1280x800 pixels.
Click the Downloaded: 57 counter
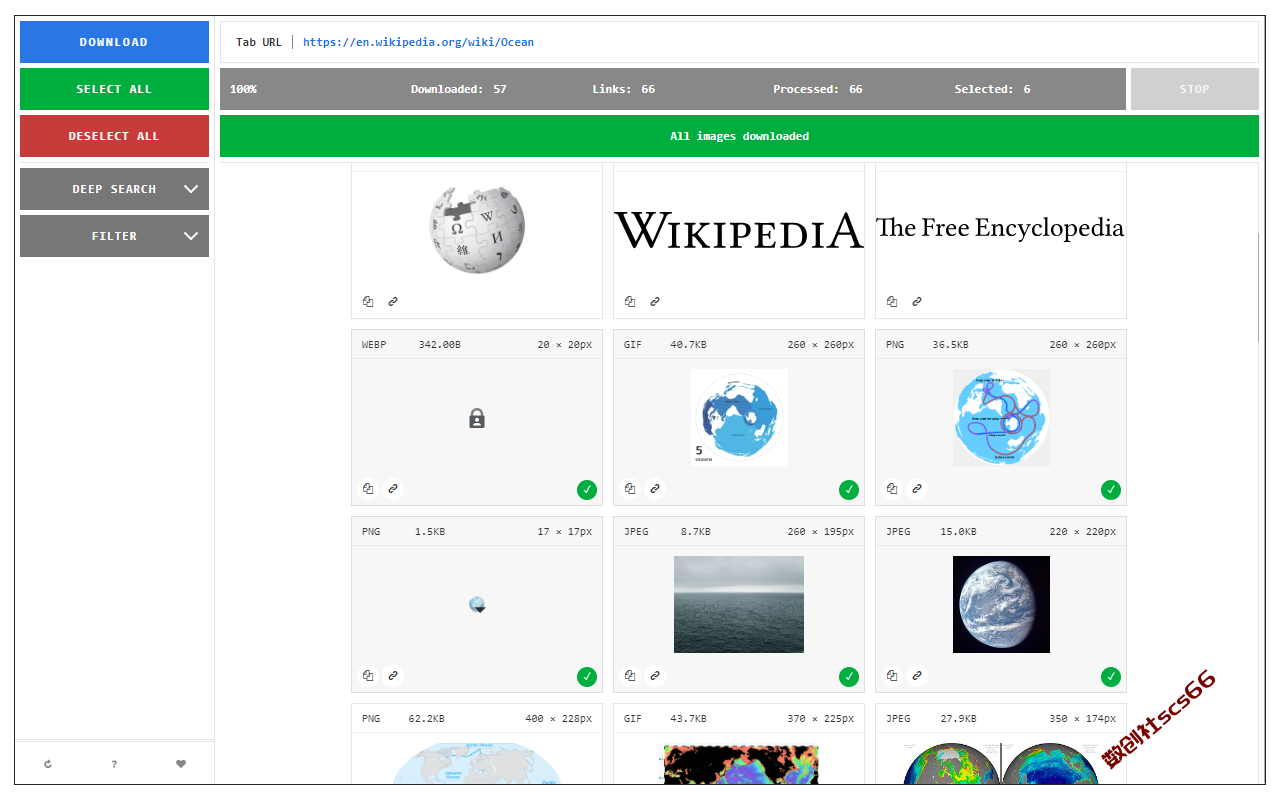(x=458, y=89)
